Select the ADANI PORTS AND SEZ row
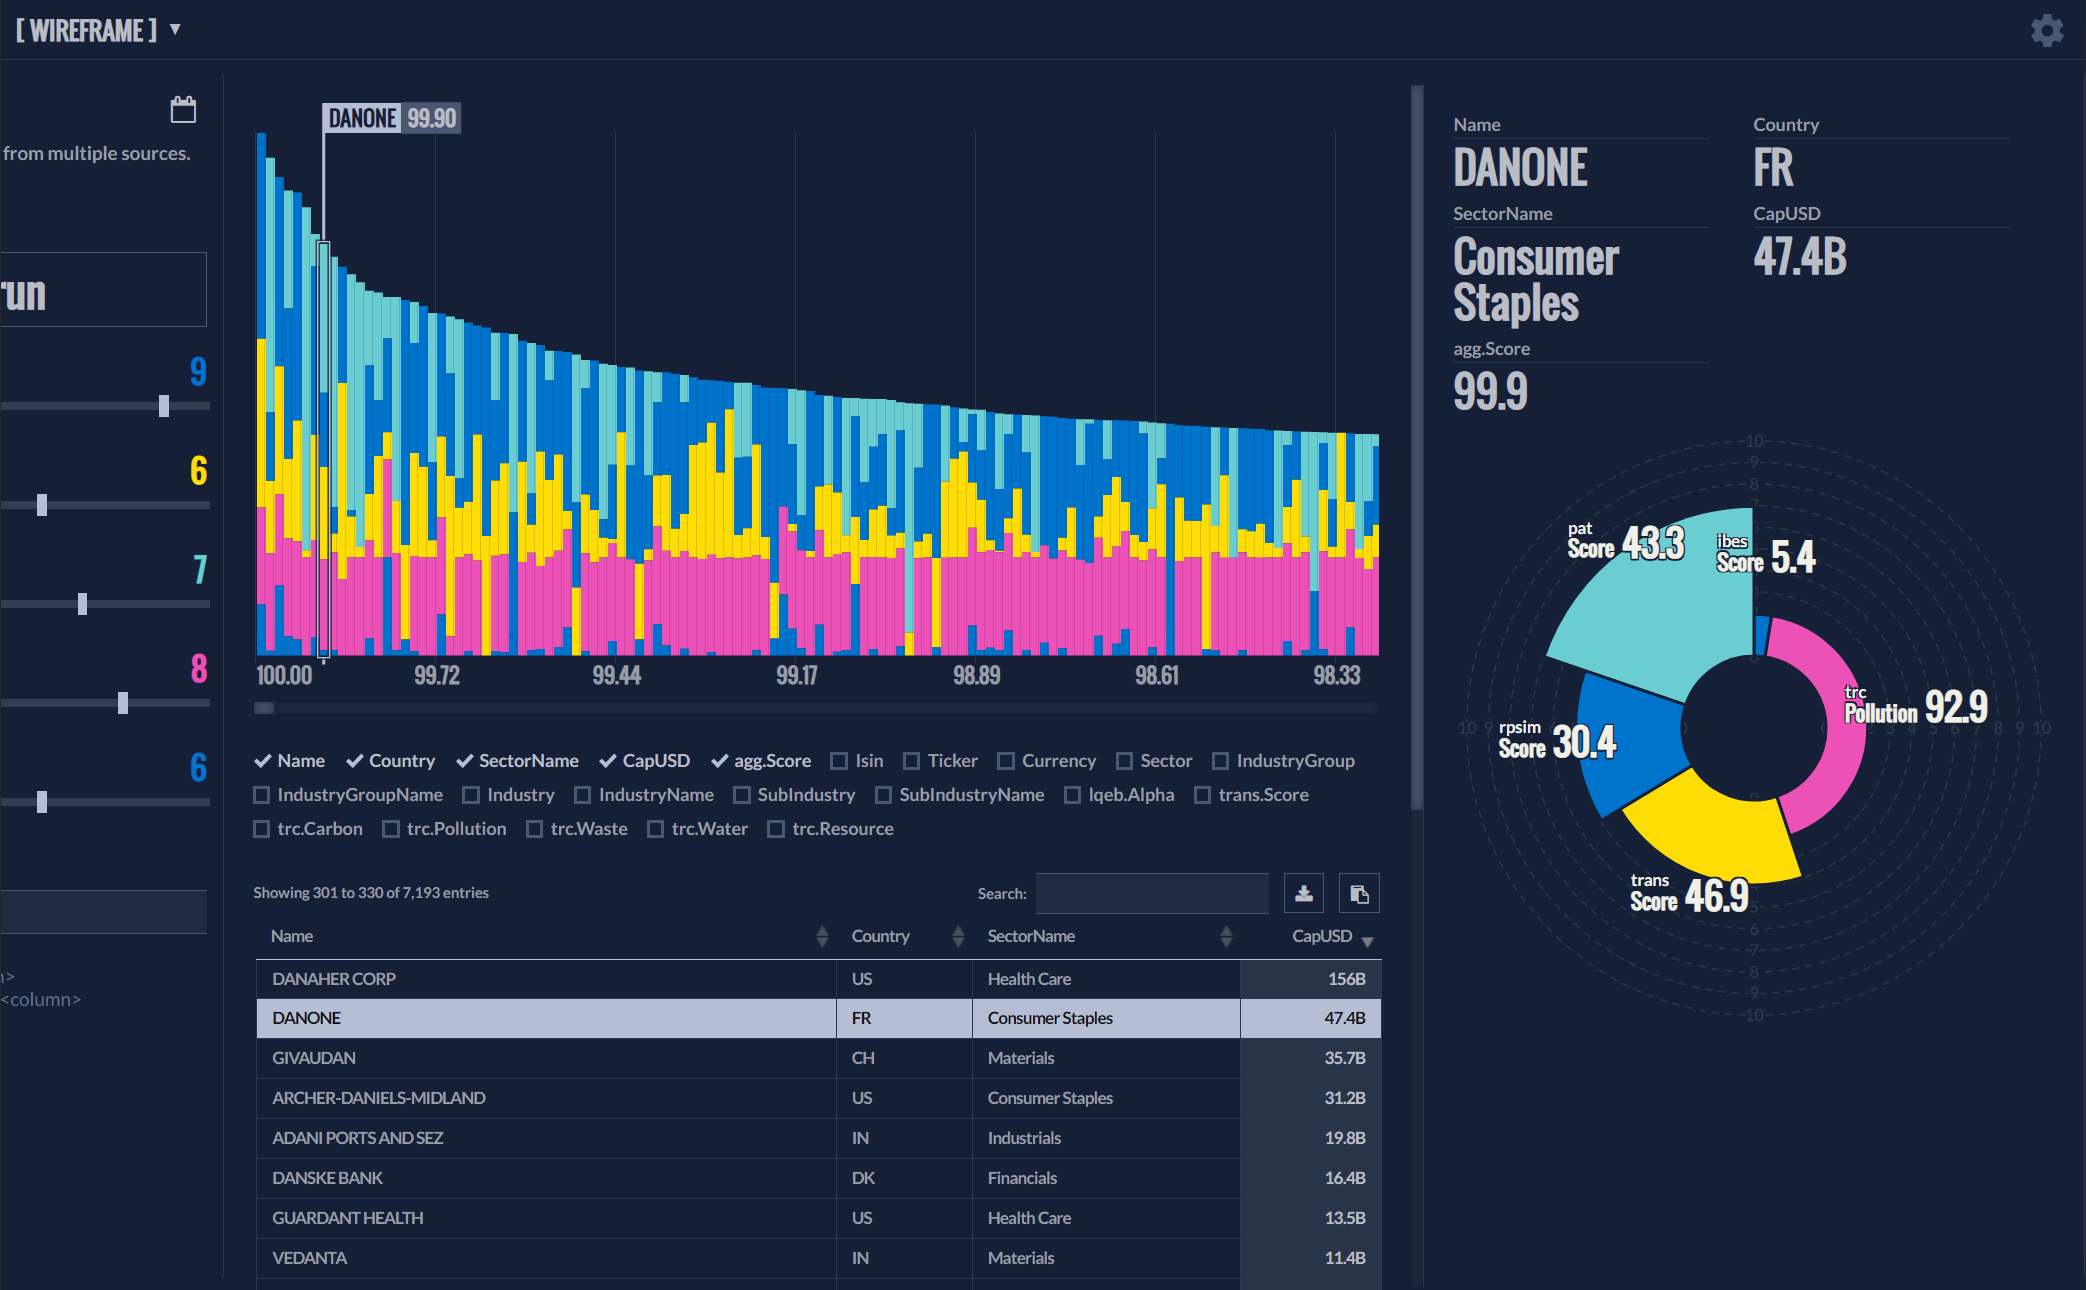The width and height of the screenshot is (2086, 1290). [x=818, y=1138]
